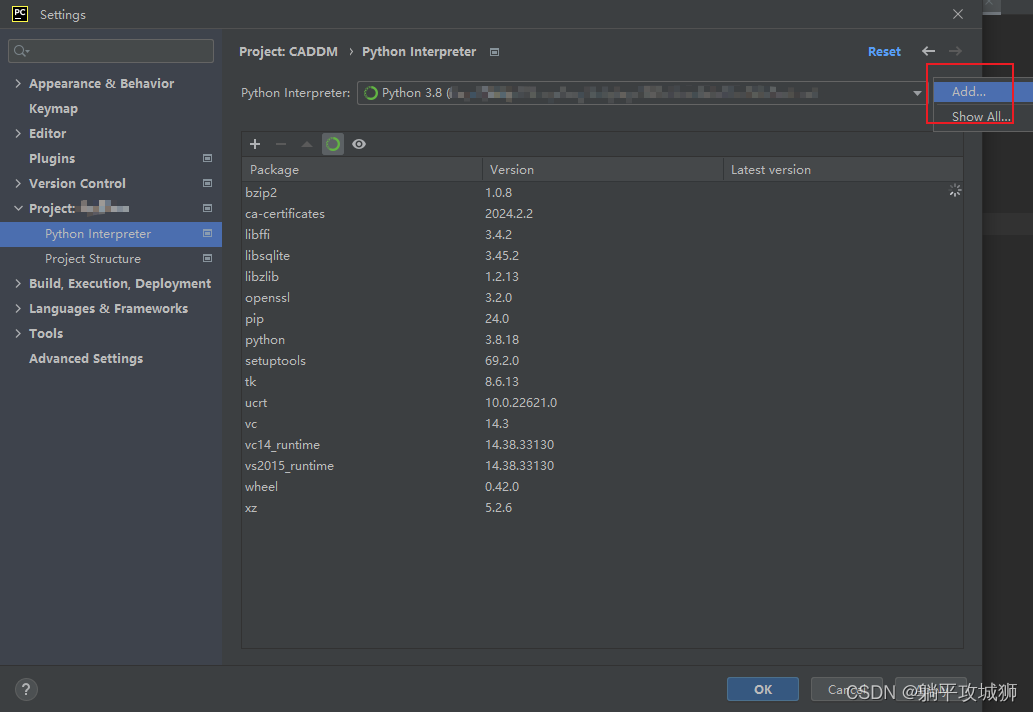The image size is (1033, 712).
Task: Click project-level icon beside breadcrumb title
Action: point(495,52)
